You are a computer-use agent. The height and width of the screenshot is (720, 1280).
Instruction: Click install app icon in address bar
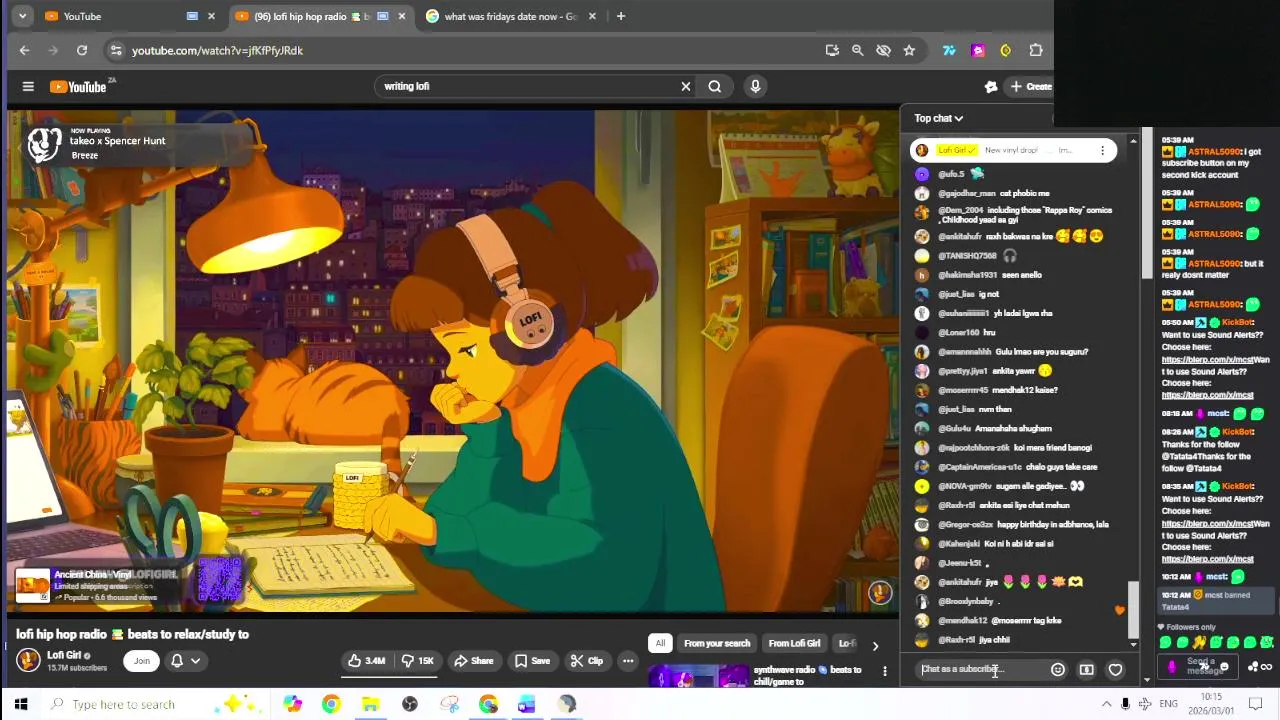[x=832, y=50]
